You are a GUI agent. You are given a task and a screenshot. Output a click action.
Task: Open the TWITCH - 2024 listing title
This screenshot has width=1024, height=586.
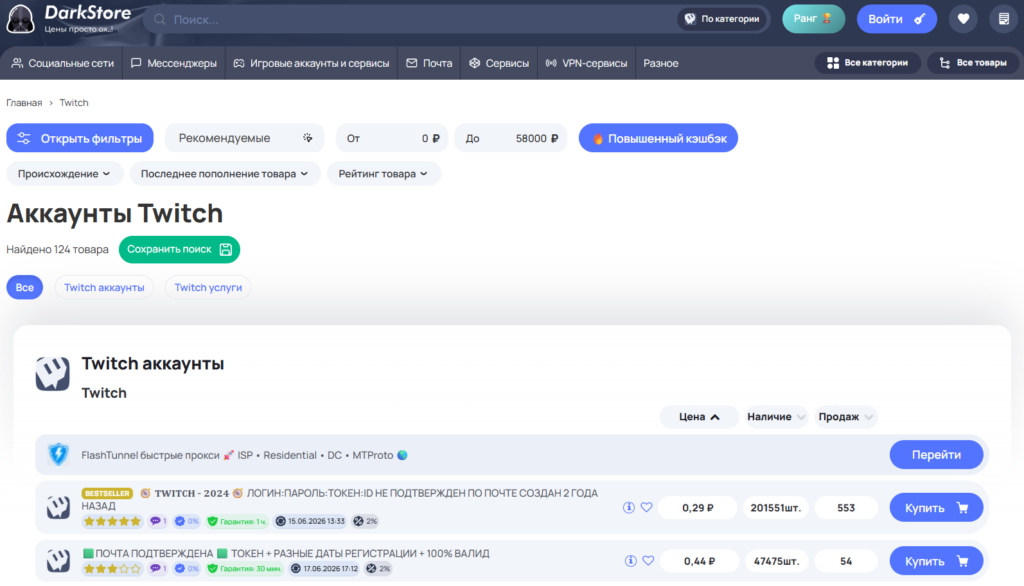pyautogui.click(x=340, y=499)
